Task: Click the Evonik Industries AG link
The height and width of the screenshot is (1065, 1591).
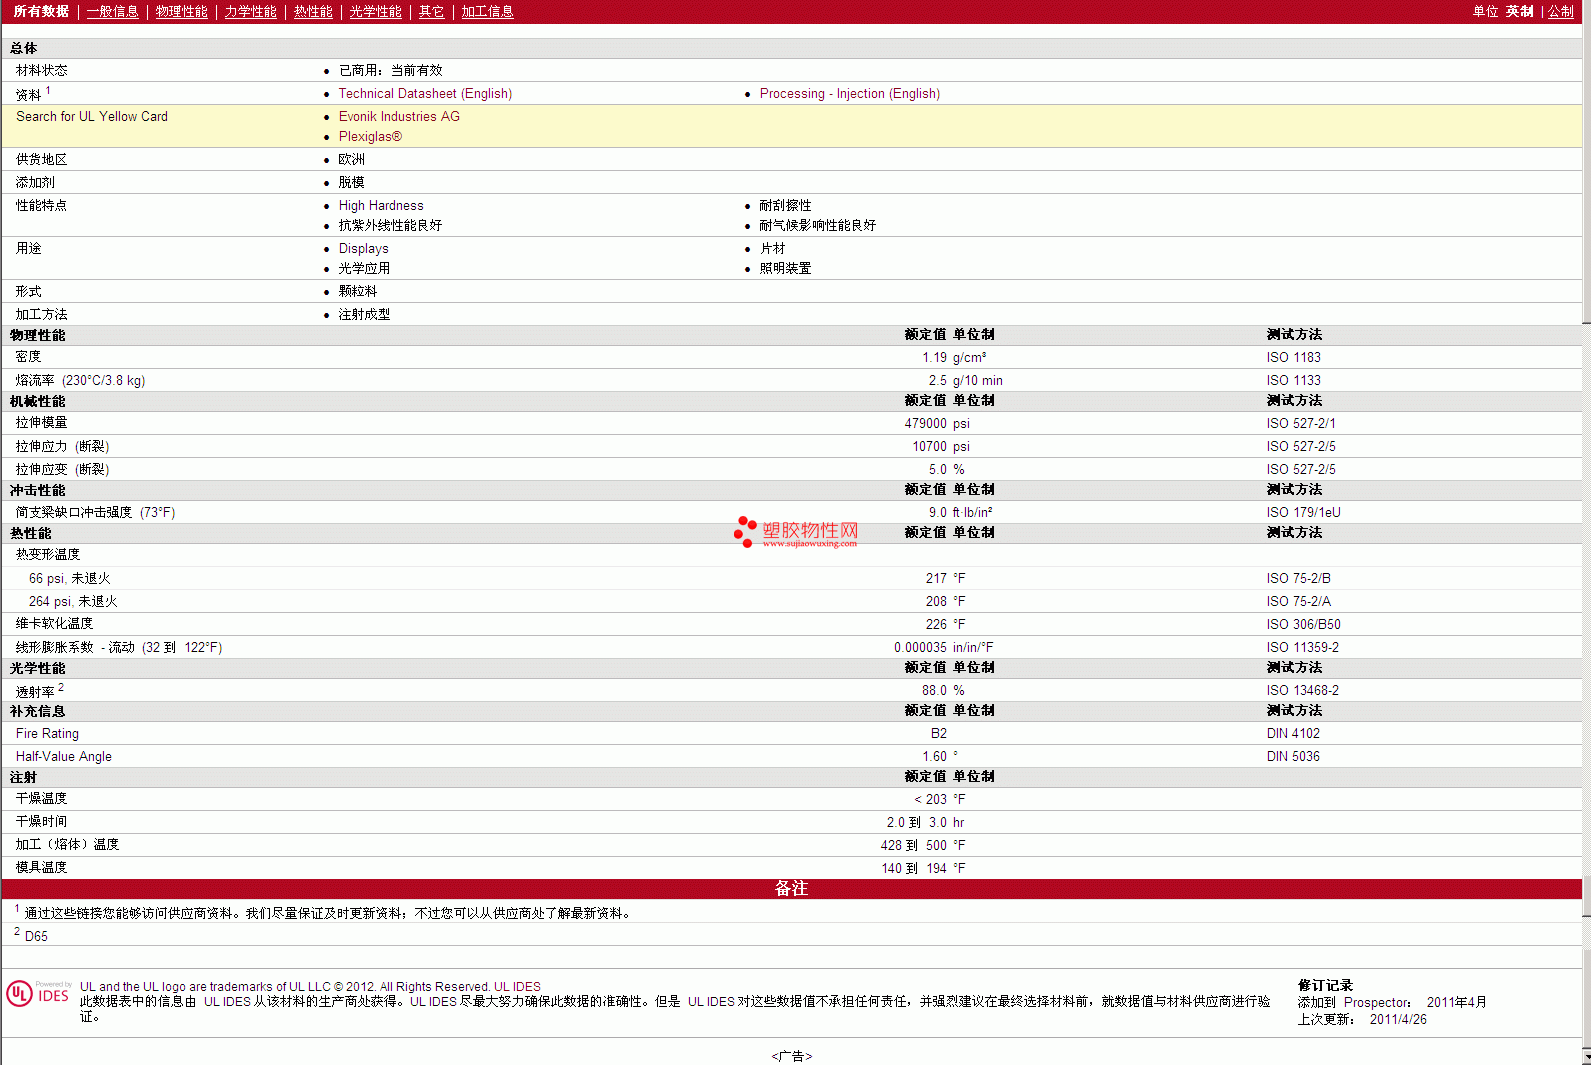Action: (x=399, y=116)
